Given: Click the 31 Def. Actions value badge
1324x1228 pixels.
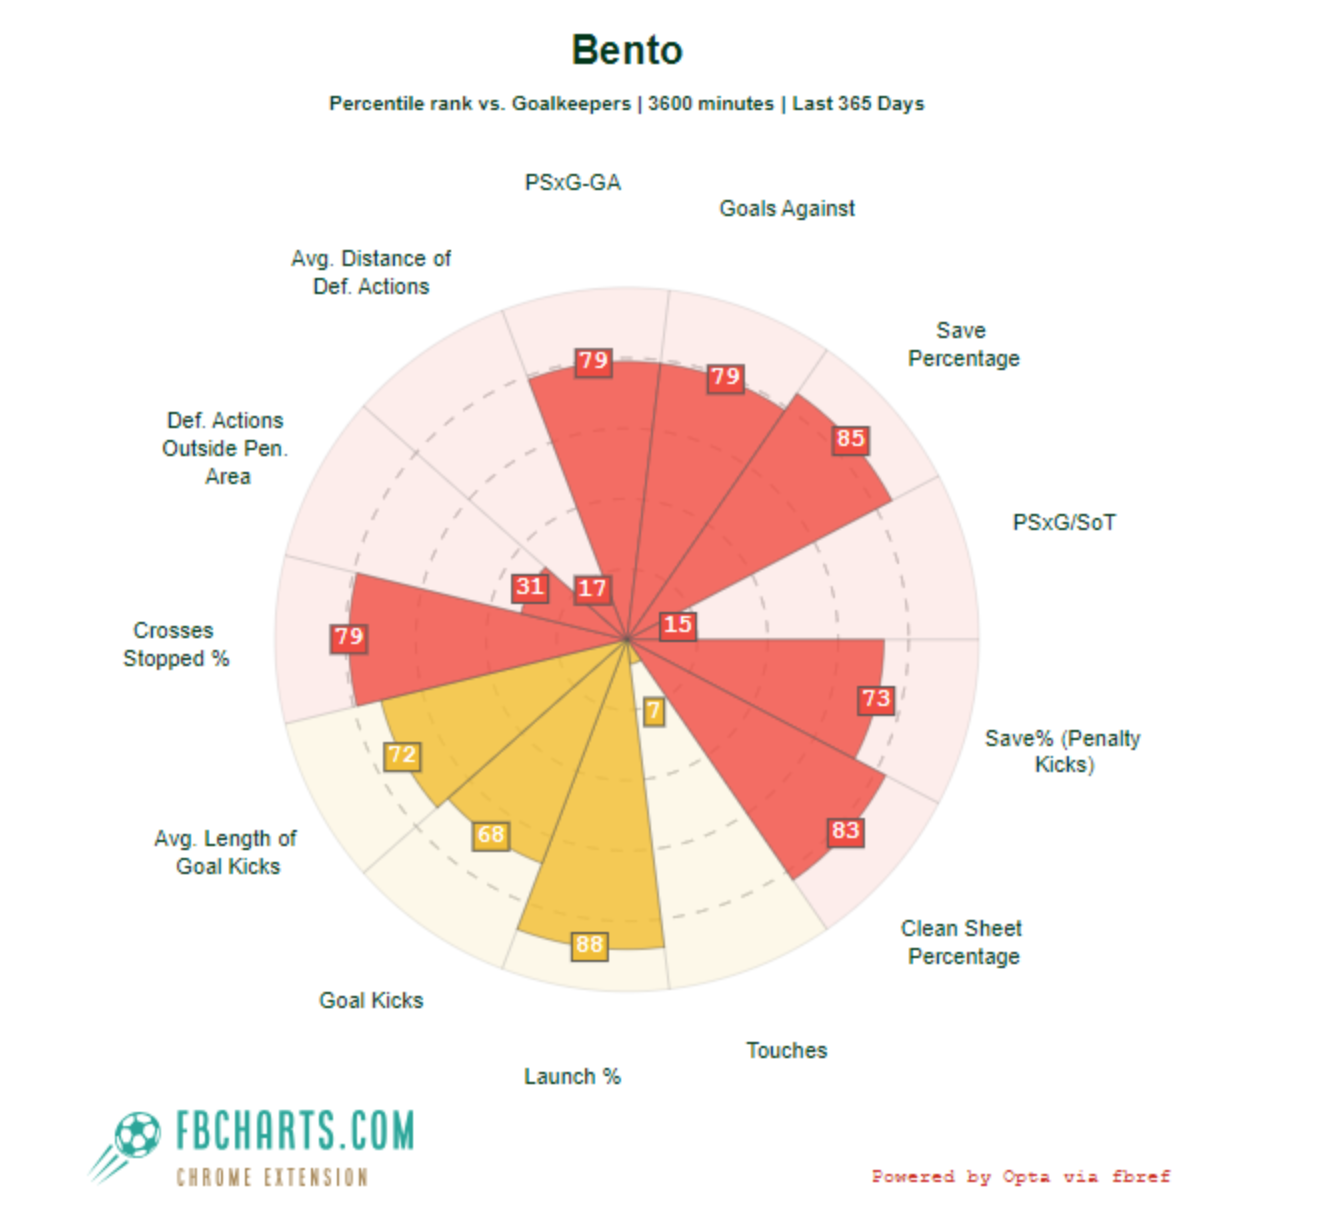Looking at the screenshot, I should tap(530, 587).
